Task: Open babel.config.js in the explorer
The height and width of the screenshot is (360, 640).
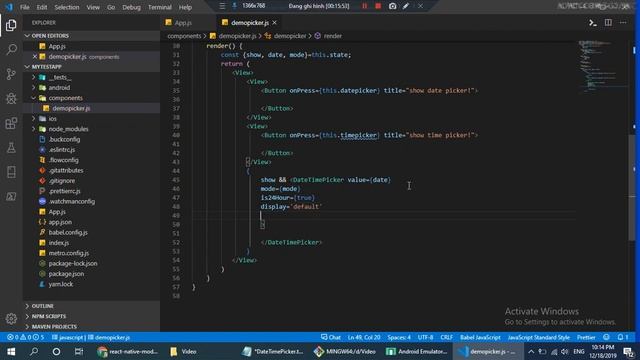Action: click(x=68, y=232)
